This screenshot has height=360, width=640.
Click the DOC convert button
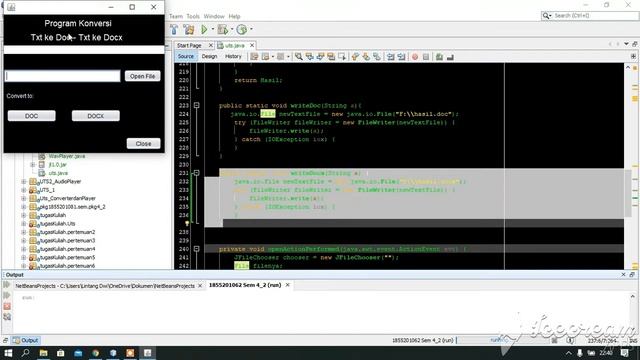[31, 116]
